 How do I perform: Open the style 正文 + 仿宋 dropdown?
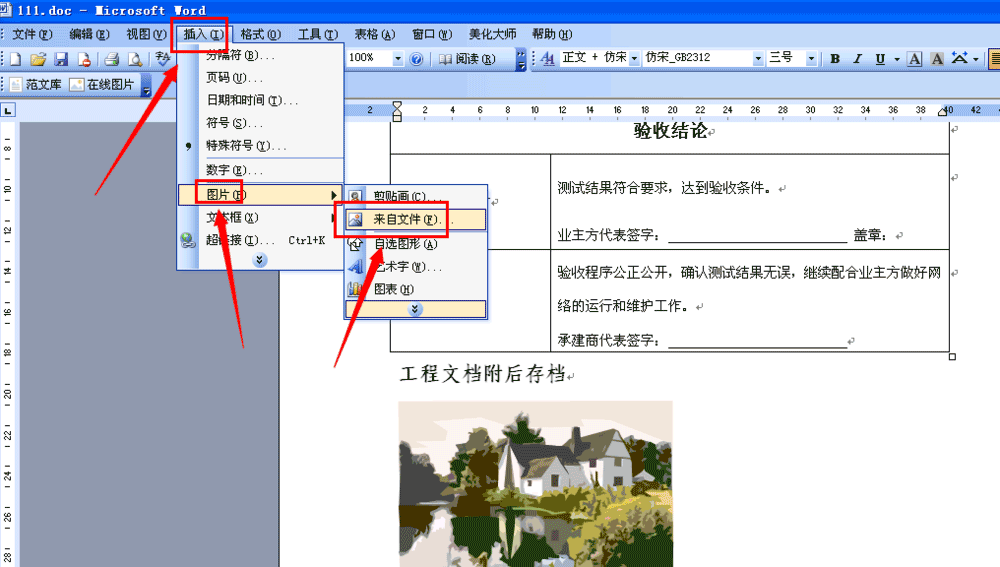coord(634,59)
